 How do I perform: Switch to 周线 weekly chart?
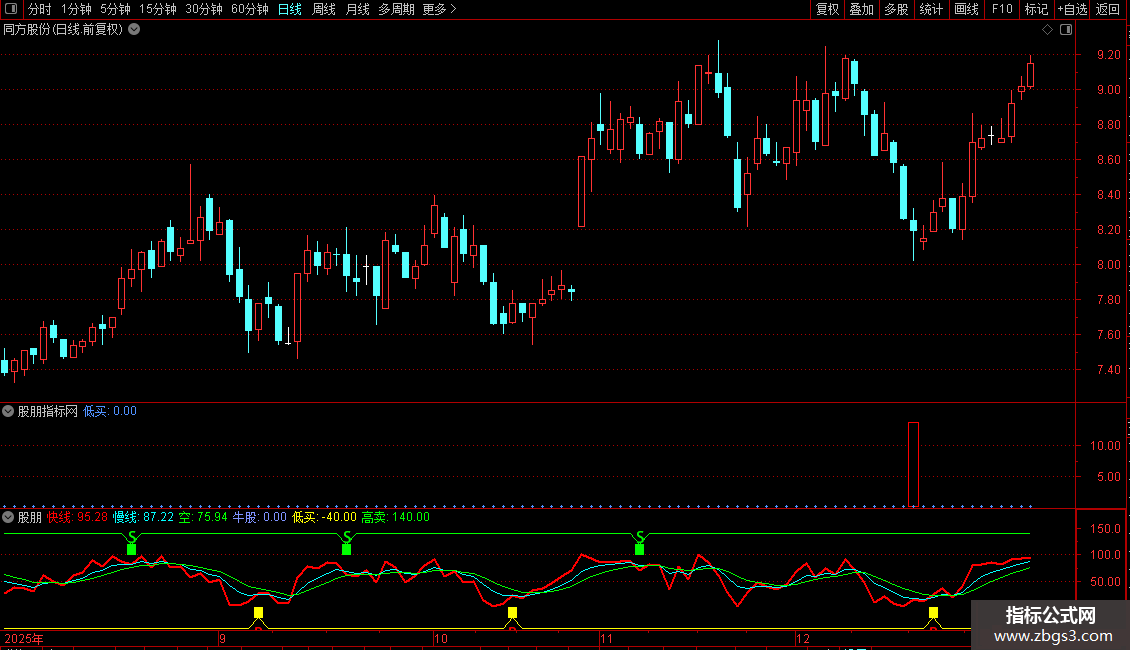click(324, 9)
